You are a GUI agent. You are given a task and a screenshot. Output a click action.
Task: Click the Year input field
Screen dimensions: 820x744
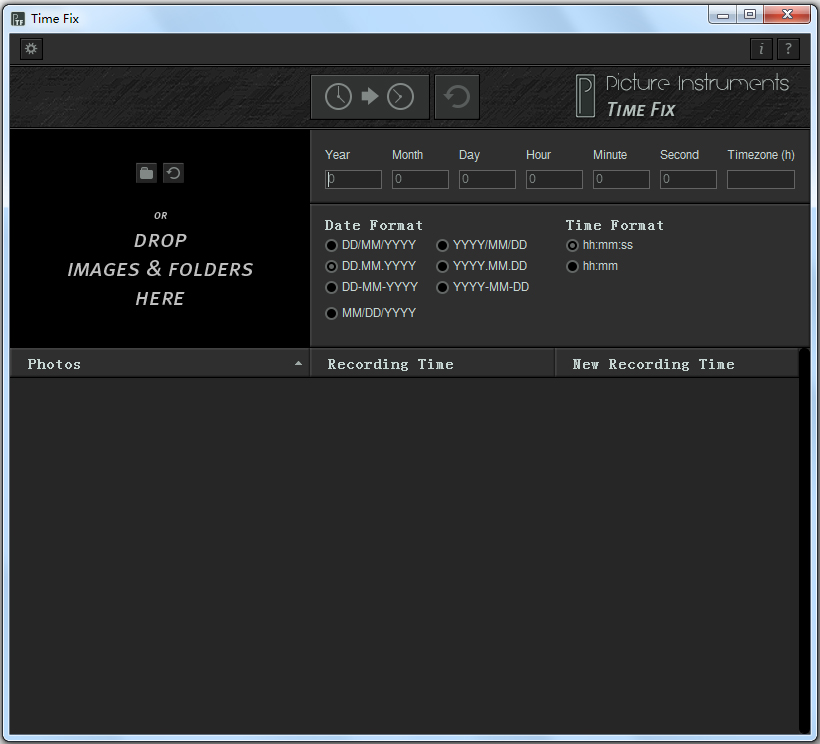pos(353,179)
